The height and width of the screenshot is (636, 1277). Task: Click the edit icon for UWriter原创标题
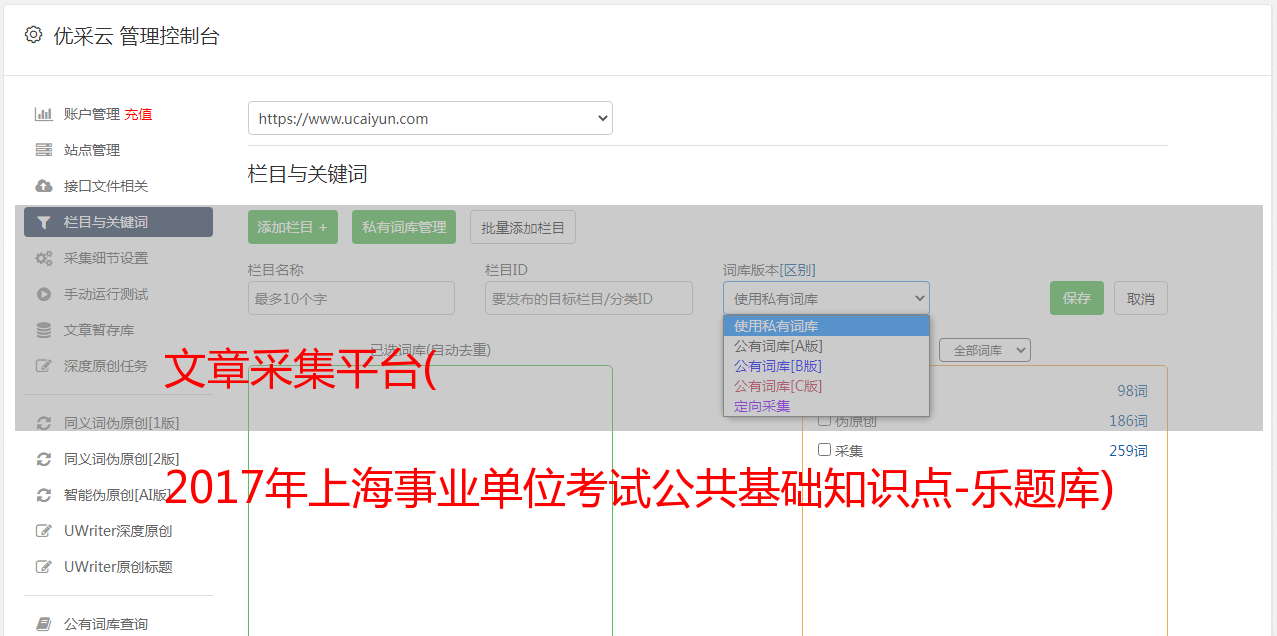tap(44, 567)
